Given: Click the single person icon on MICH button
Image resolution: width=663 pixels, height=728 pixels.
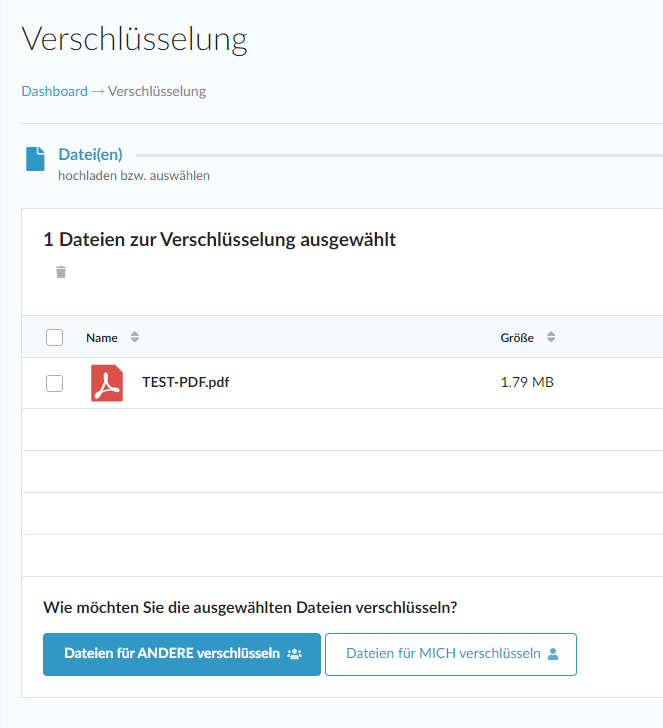Looking at the screenshot, I should pos(553,654).
